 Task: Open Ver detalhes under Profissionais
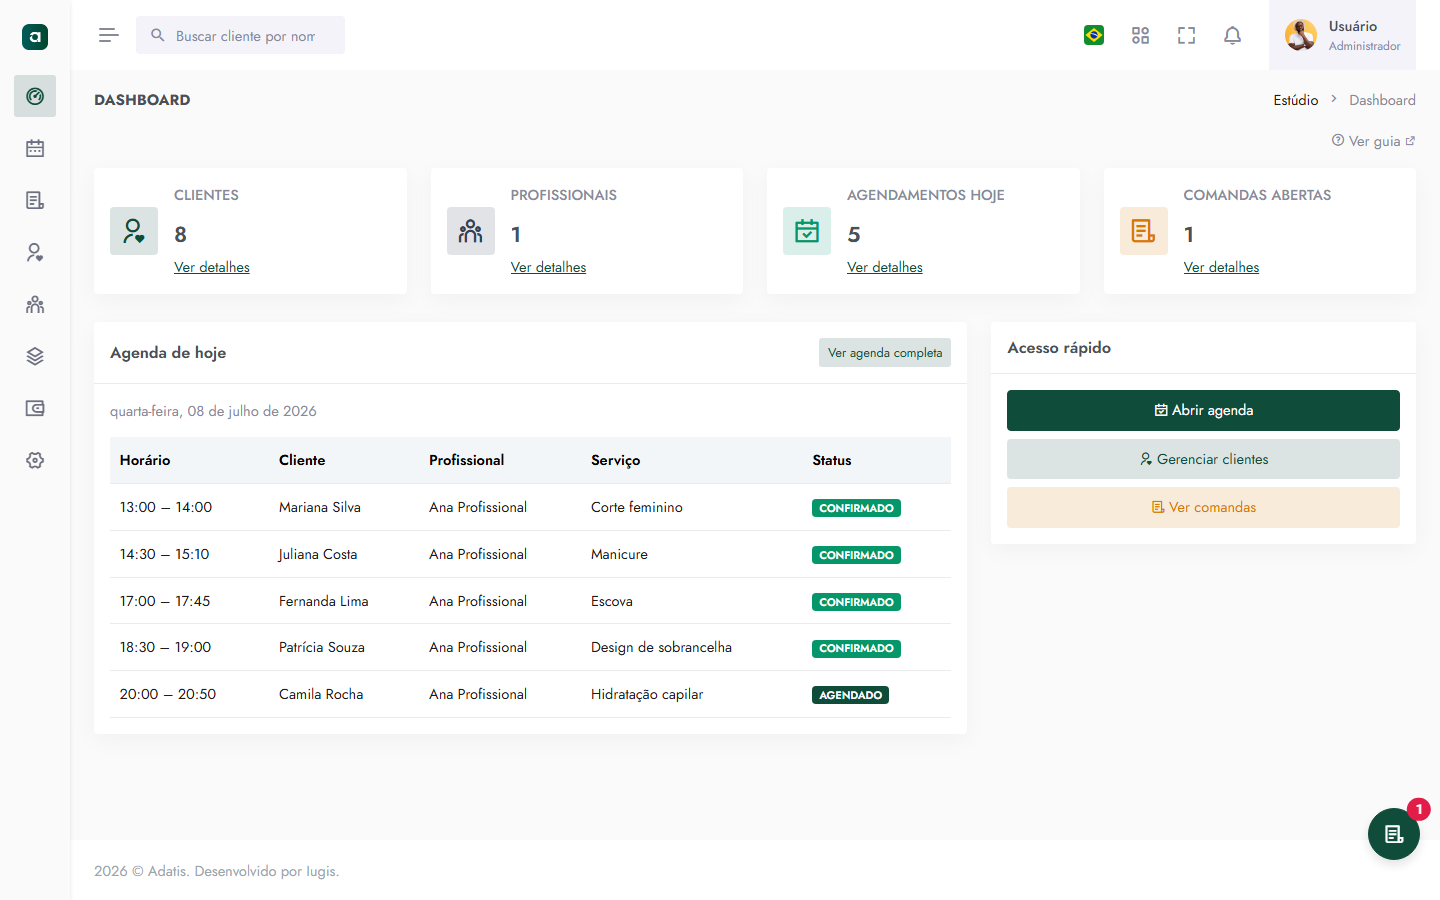click(x=548, y=267)
